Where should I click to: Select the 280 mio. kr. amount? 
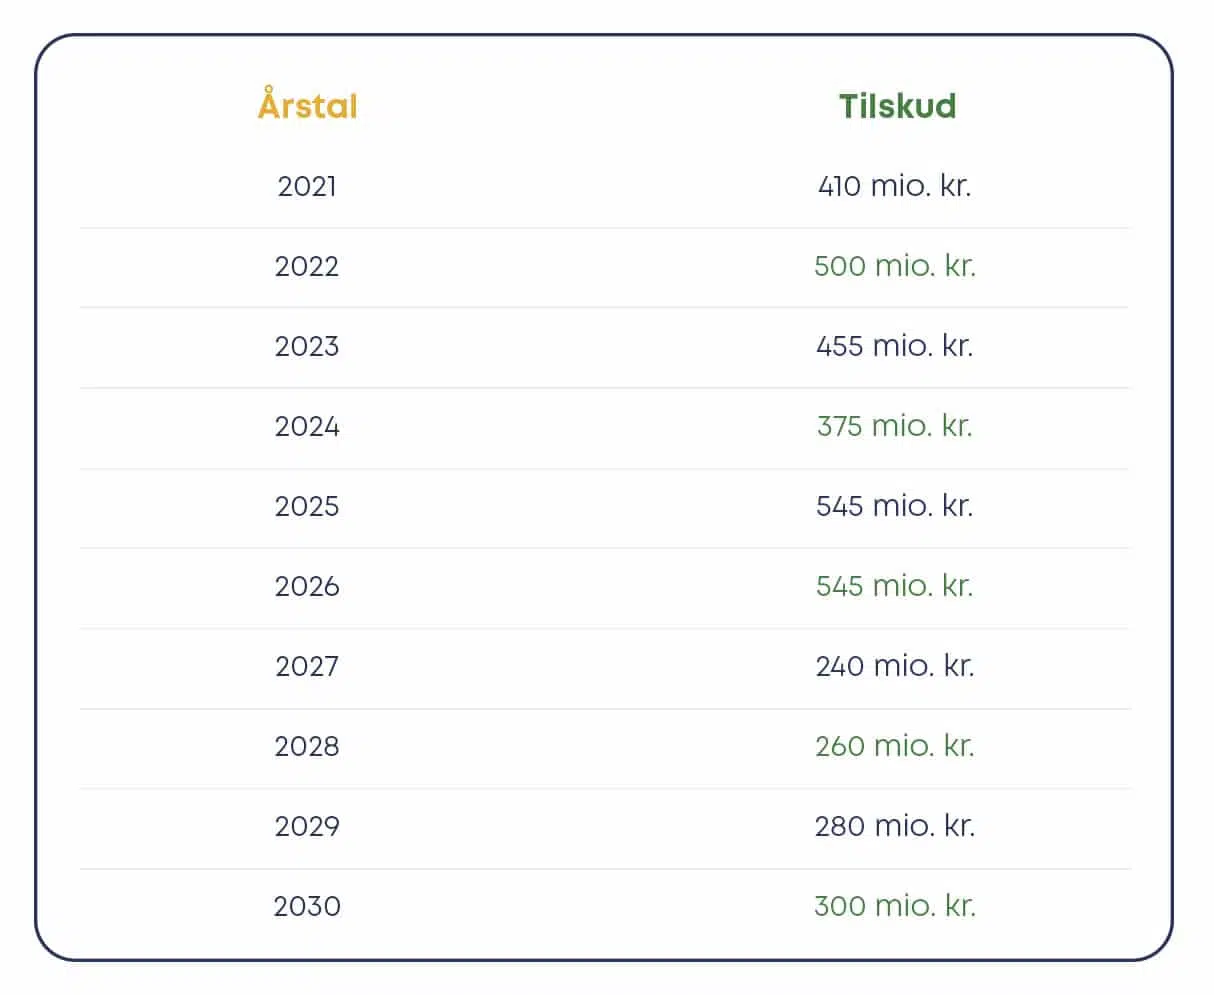(894, 826)
